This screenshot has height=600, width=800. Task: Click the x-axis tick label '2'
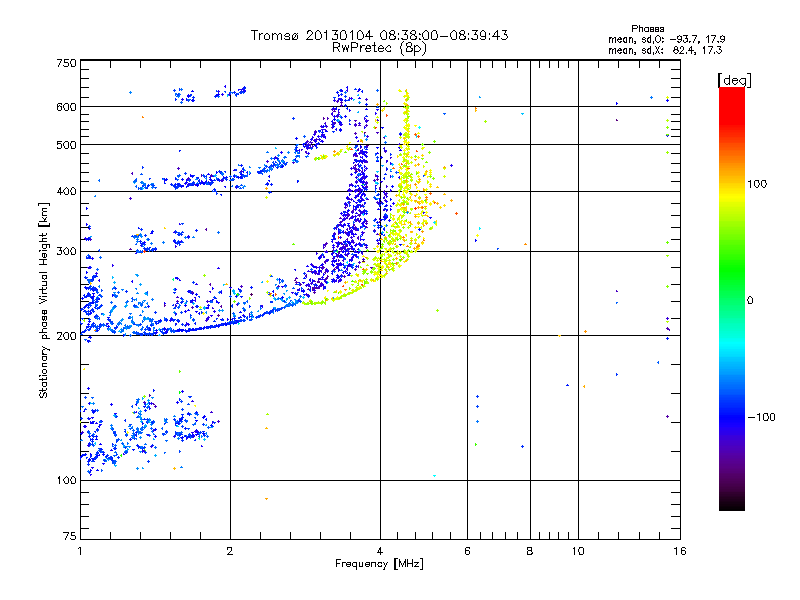[x=230, y=551]
